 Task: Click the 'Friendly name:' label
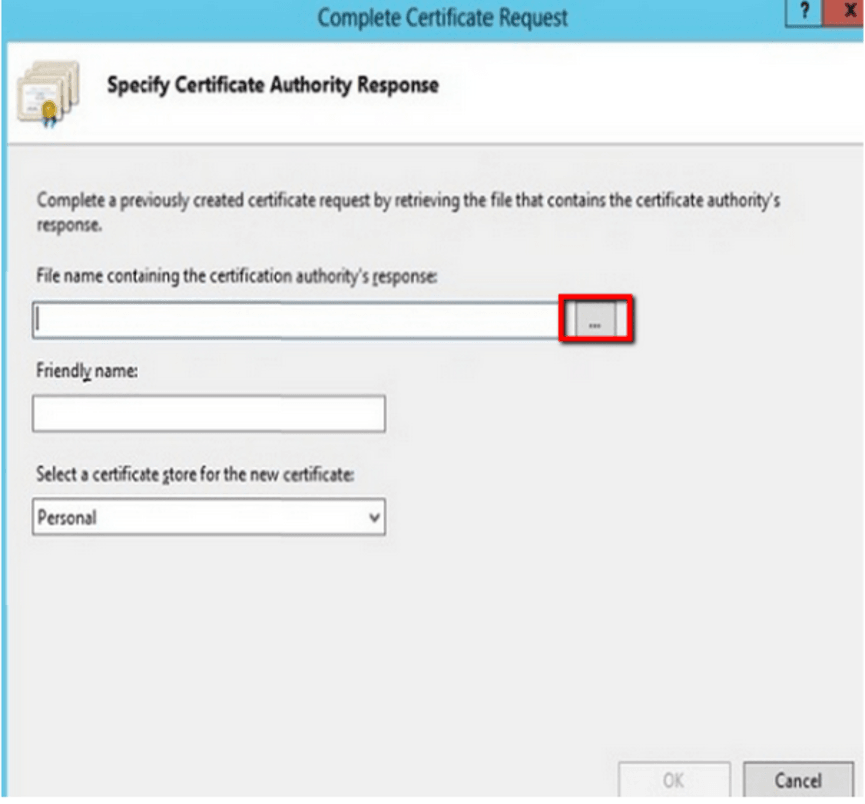pyautogui.click(x=87, y=371)
